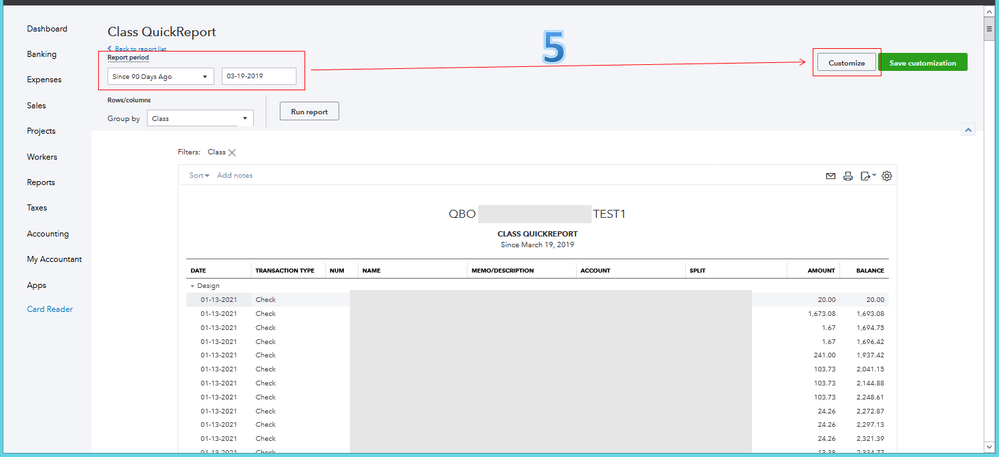Open Workers in the sidebar
This screenshot has width=999, height=457.
click(x=41, y=157)
